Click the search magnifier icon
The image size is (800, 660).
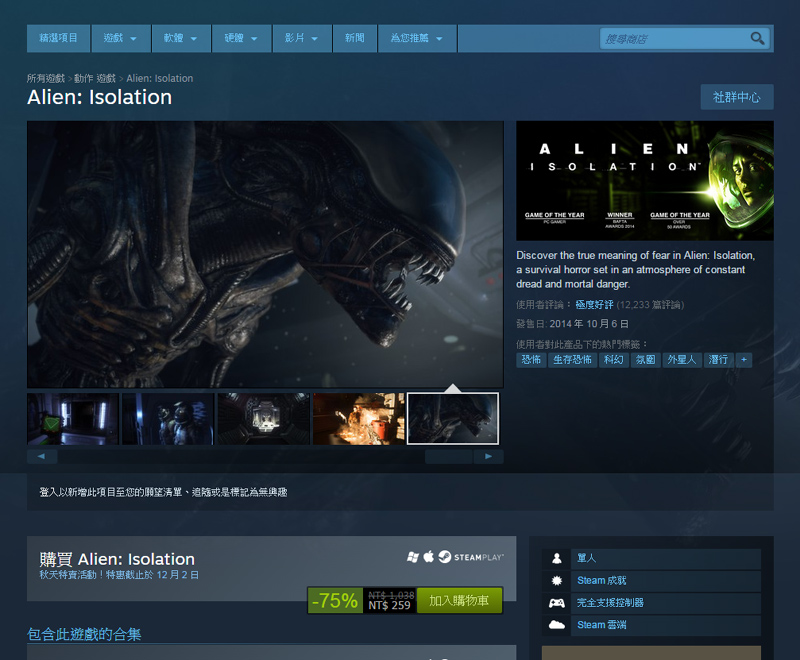(758, 39)
